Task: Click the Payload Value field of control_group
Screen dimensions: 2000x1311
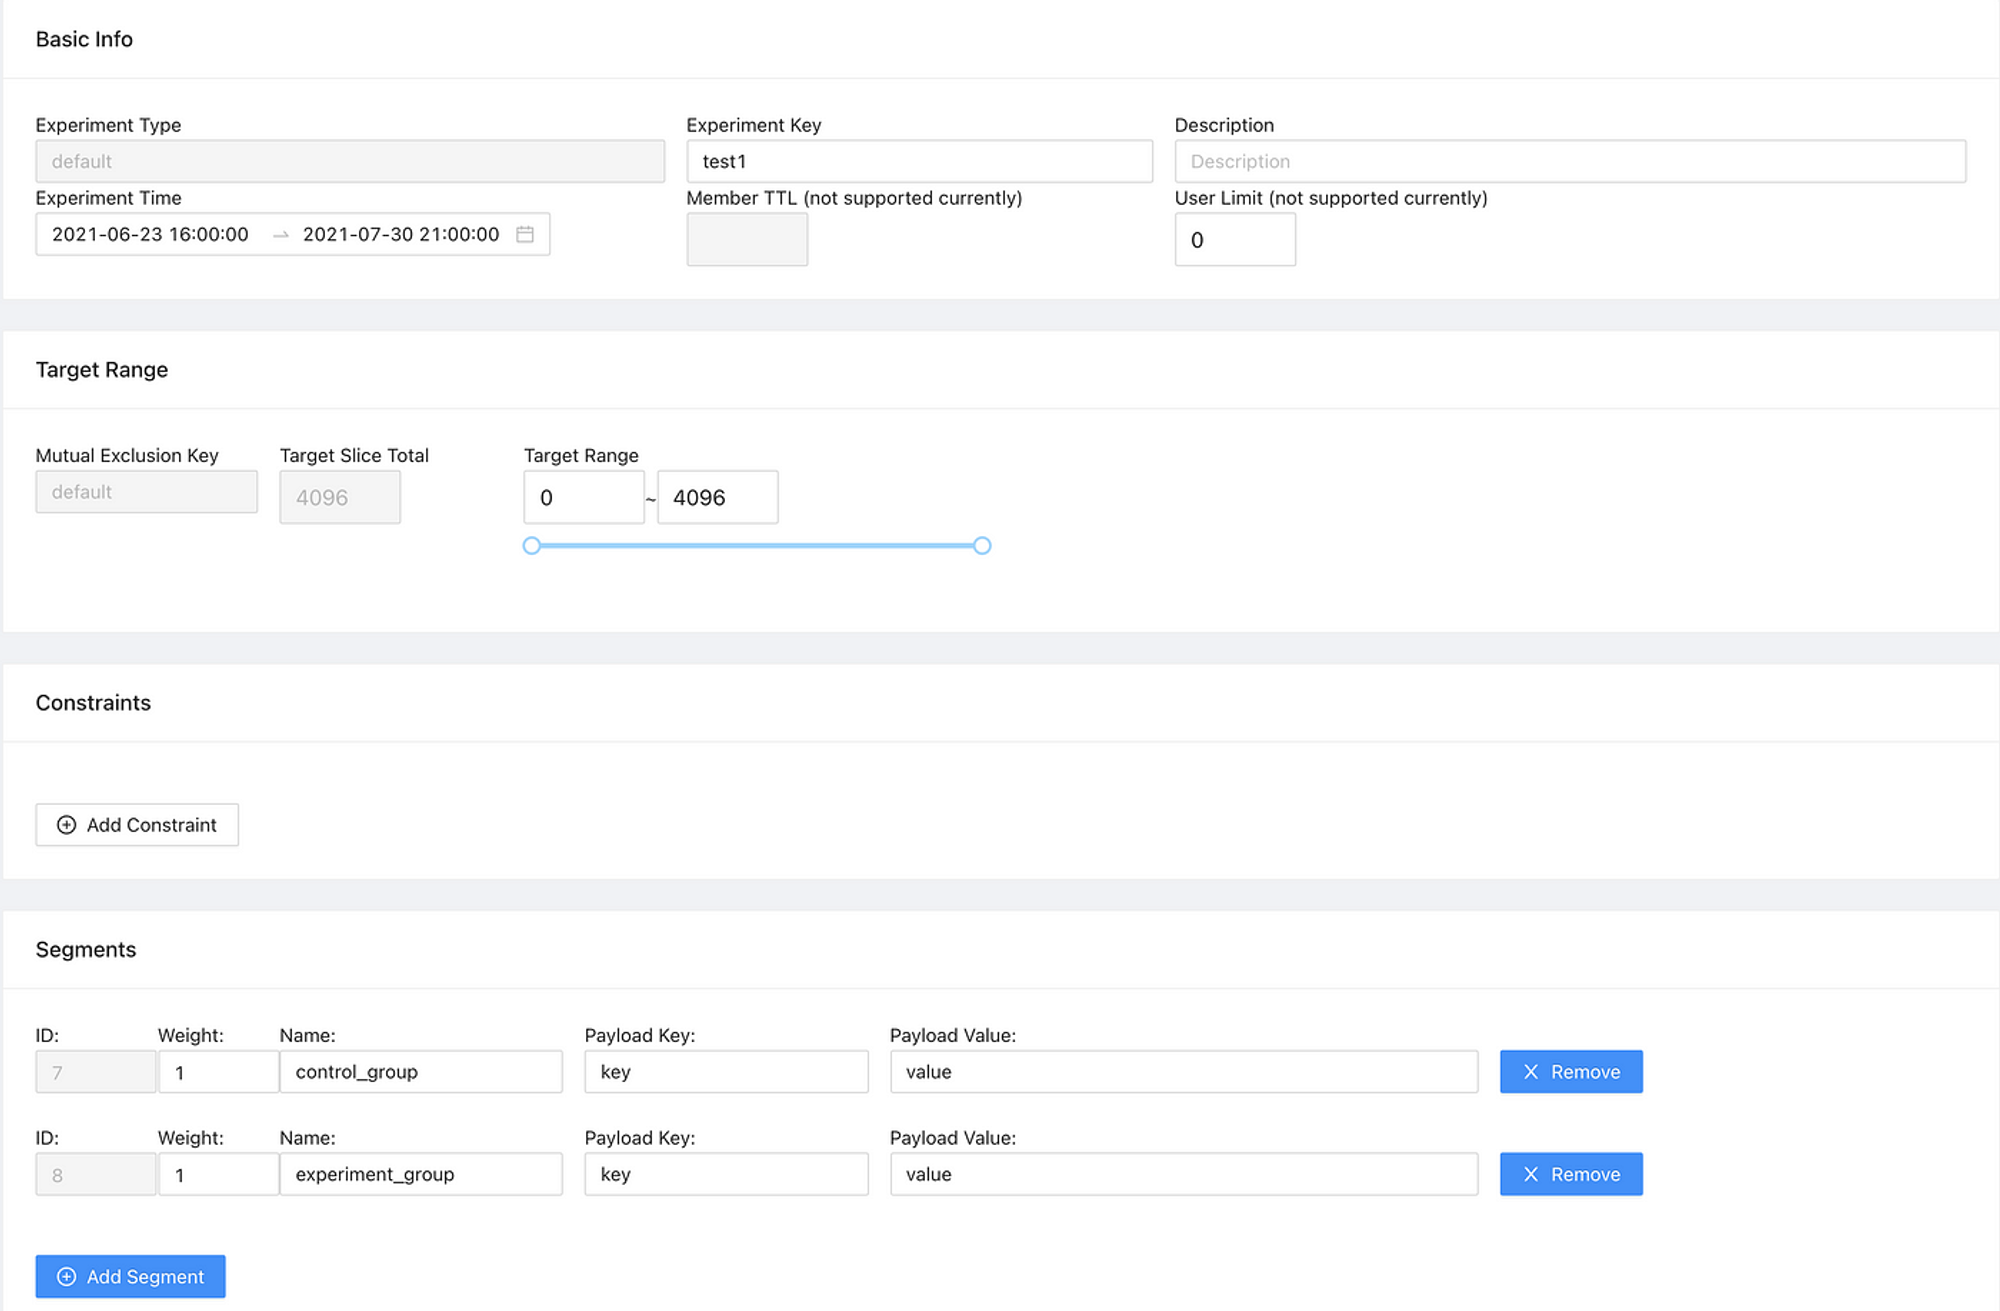Action: coord(1183,1072)
